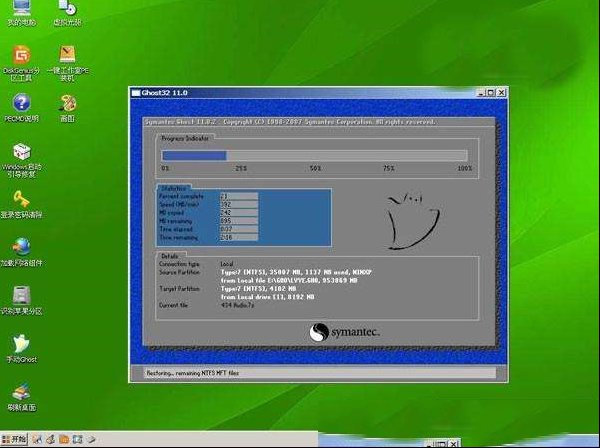Click the Speed (MB/min) value 392

(x=239, y=204)
